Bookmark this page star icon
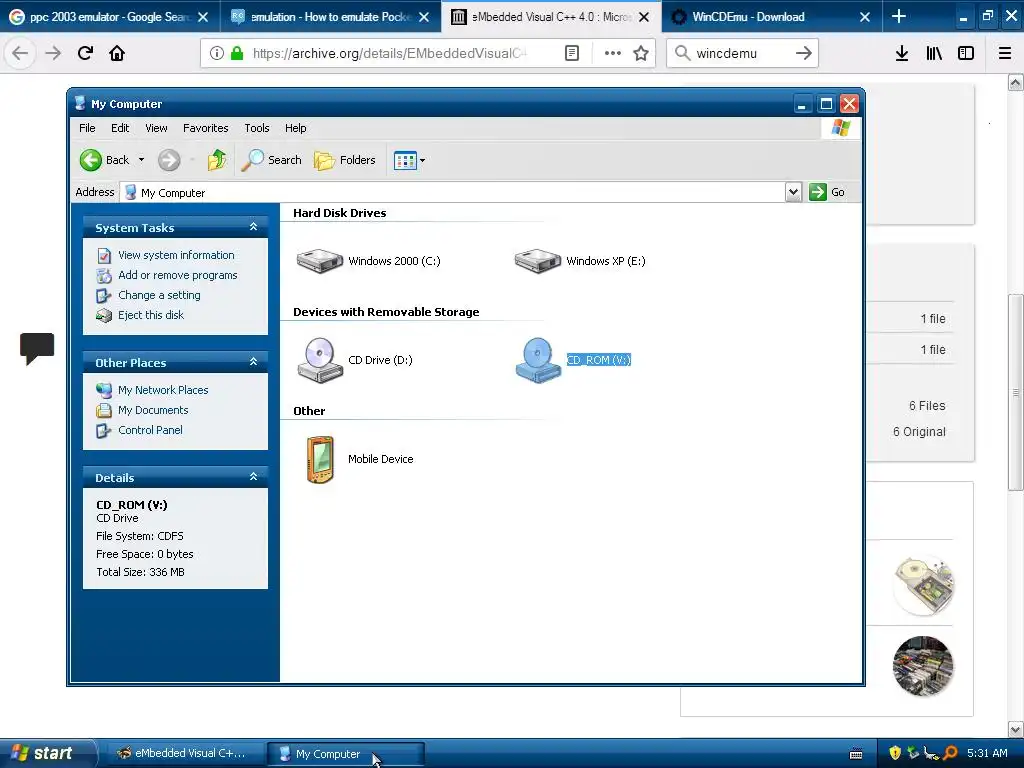This screenshot has width=1024, height=768. click(641, 53)
